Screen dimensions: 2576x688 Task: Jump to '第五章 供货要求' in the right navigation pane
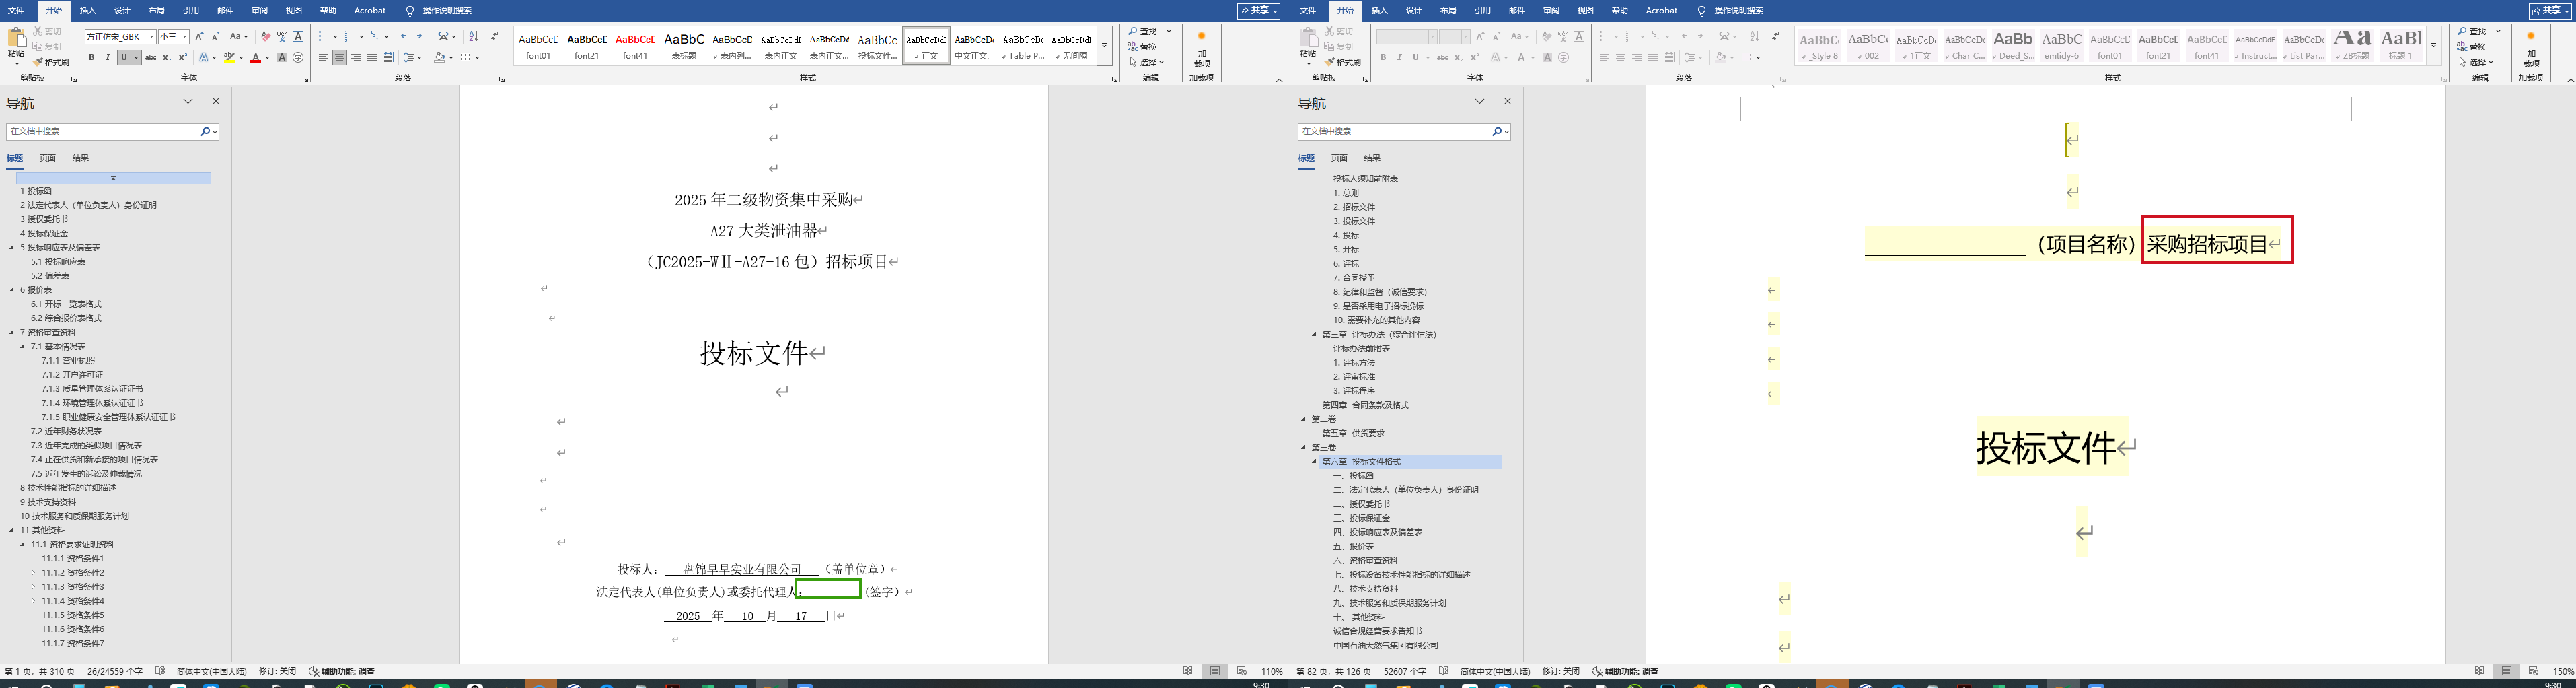click(1353, 433)
